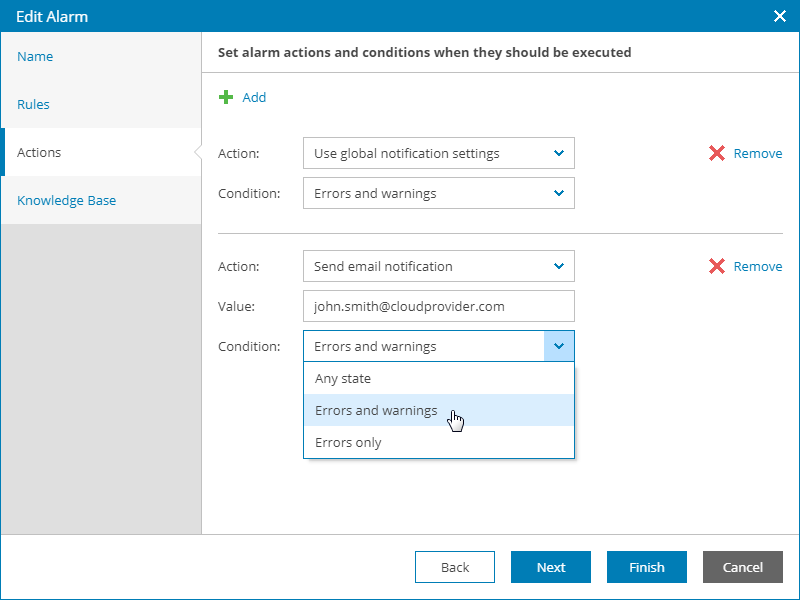Select the Actions step in the sidebar
The image size is (800, 600).
point(40,152)
